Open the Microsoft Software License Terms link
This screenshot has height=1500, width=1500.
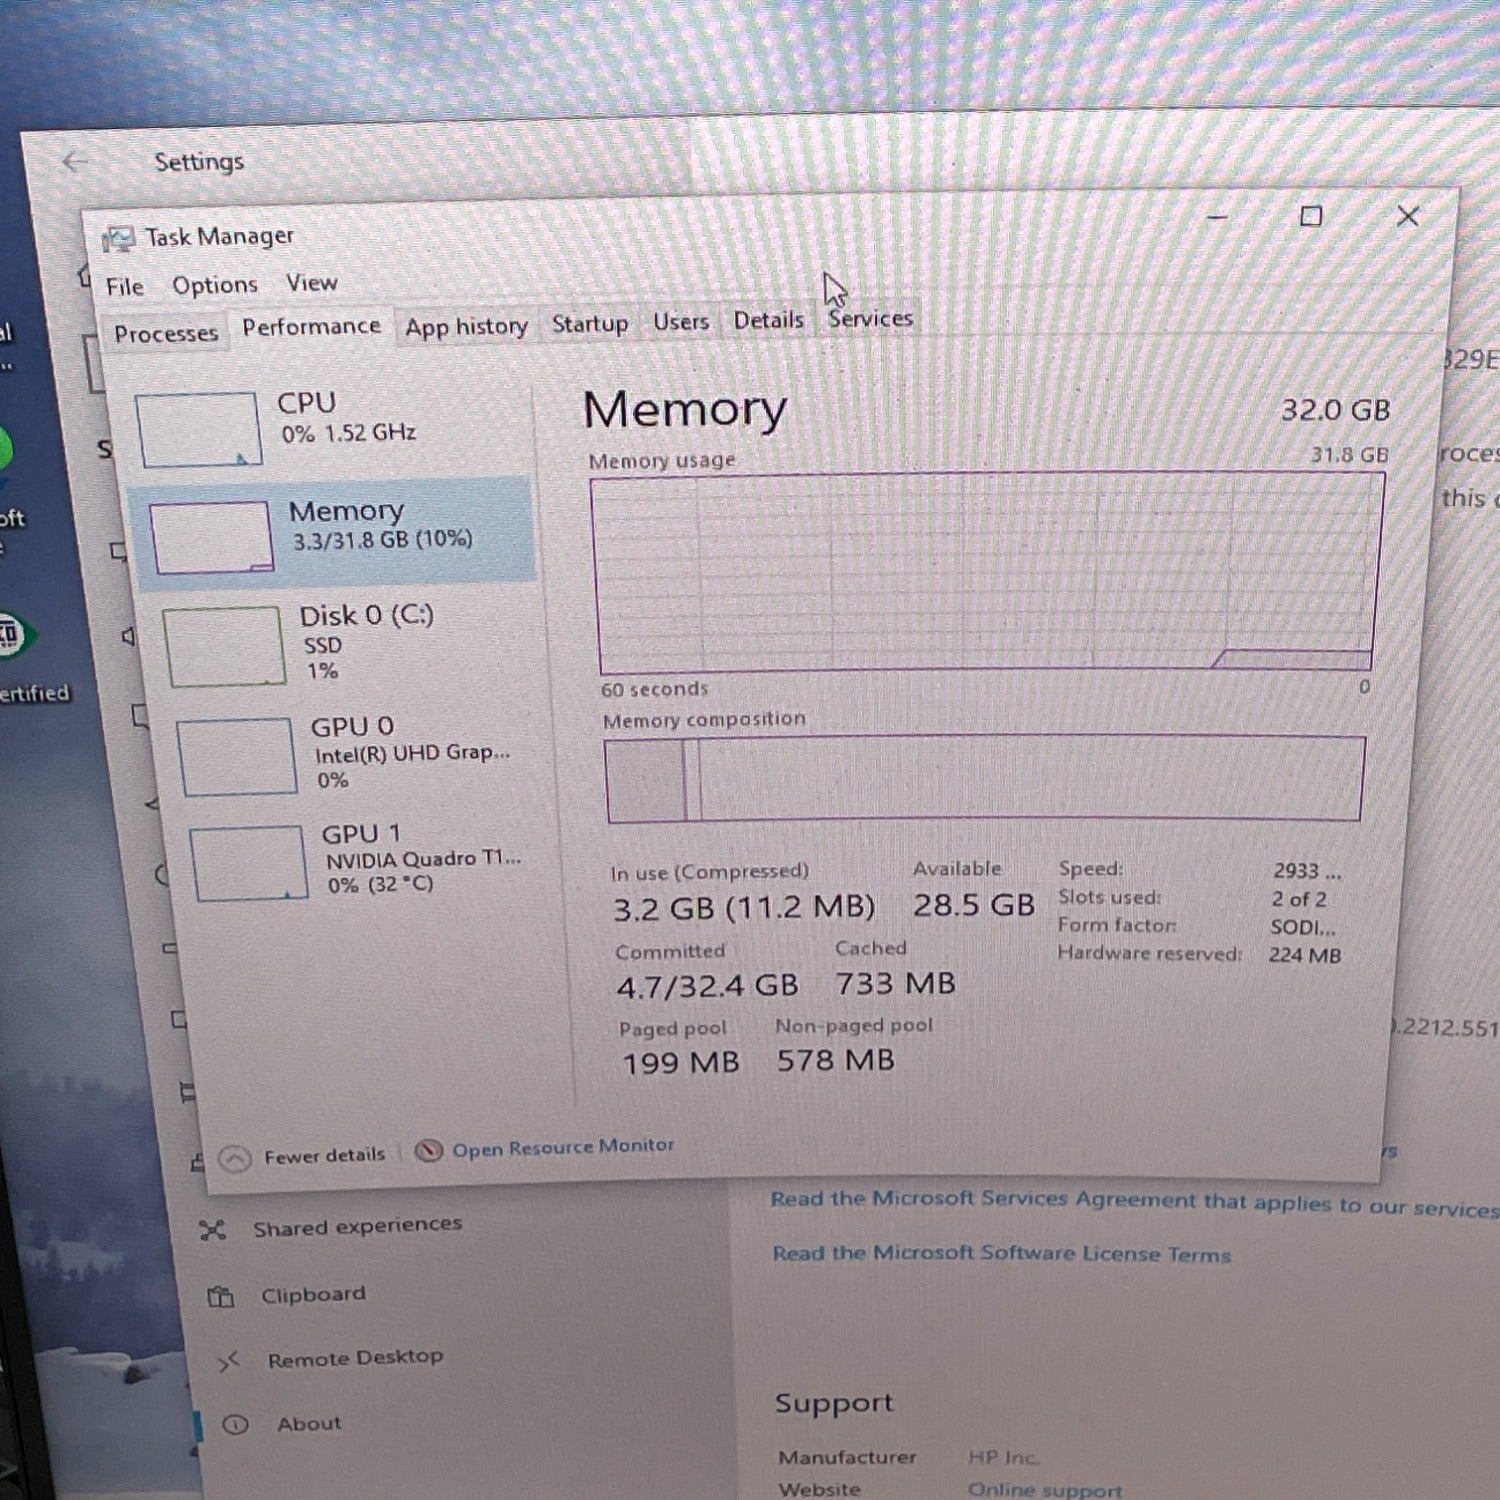(1001, 1253)
